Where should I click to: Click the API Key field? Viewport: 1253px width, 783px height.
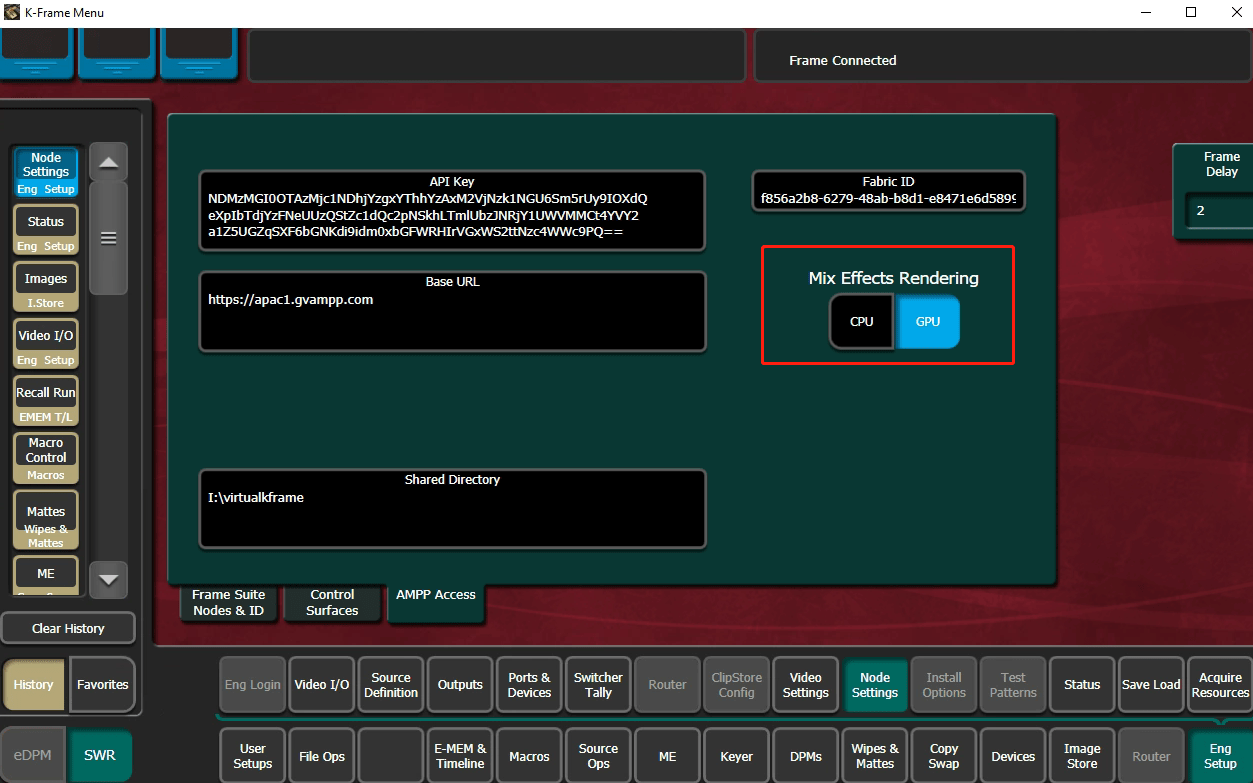(452, 210)
